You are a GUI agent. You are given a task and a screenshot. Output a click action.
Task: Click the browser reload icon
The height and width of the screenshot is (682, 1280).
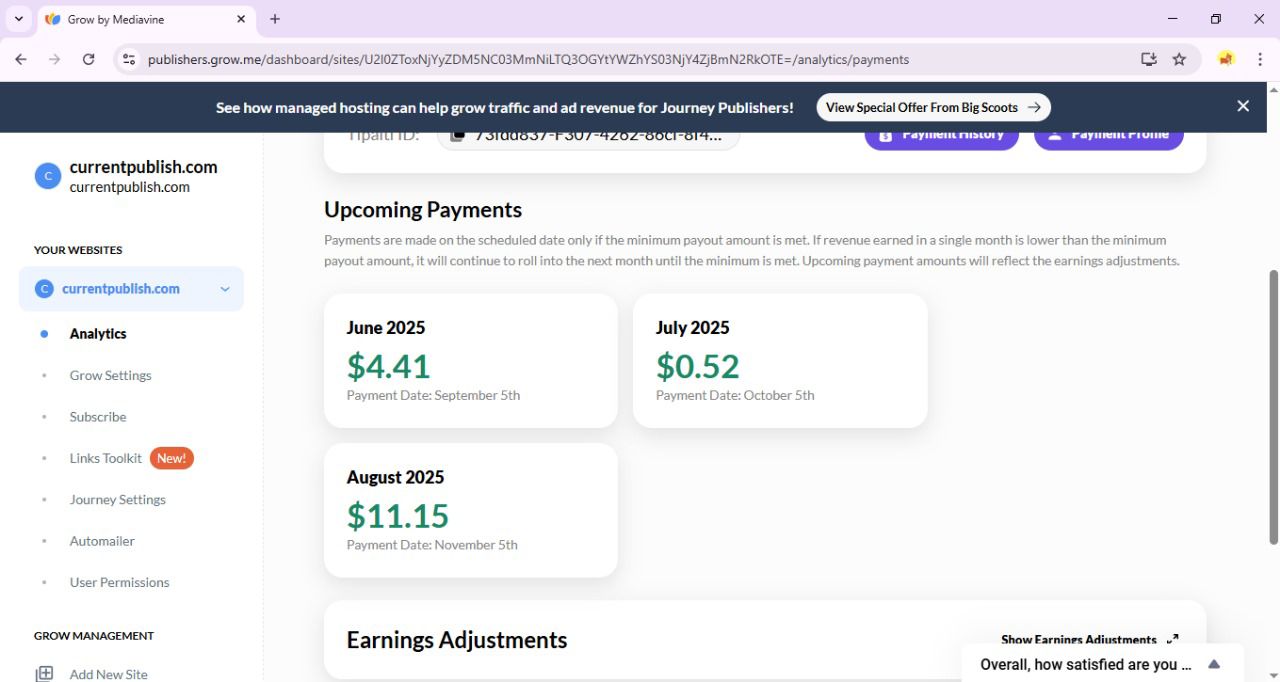(x=88, y=59)
